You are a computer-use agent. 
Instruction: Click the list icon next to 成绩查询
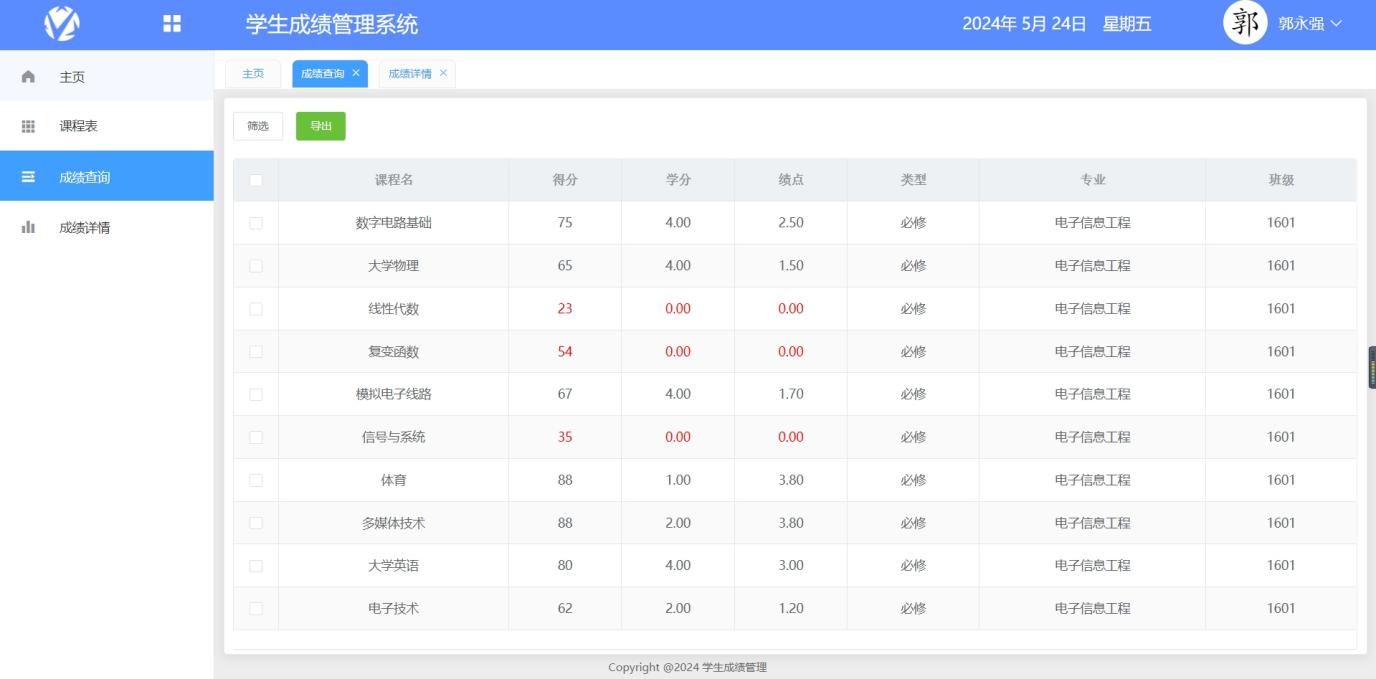click(x=27, y=177)
